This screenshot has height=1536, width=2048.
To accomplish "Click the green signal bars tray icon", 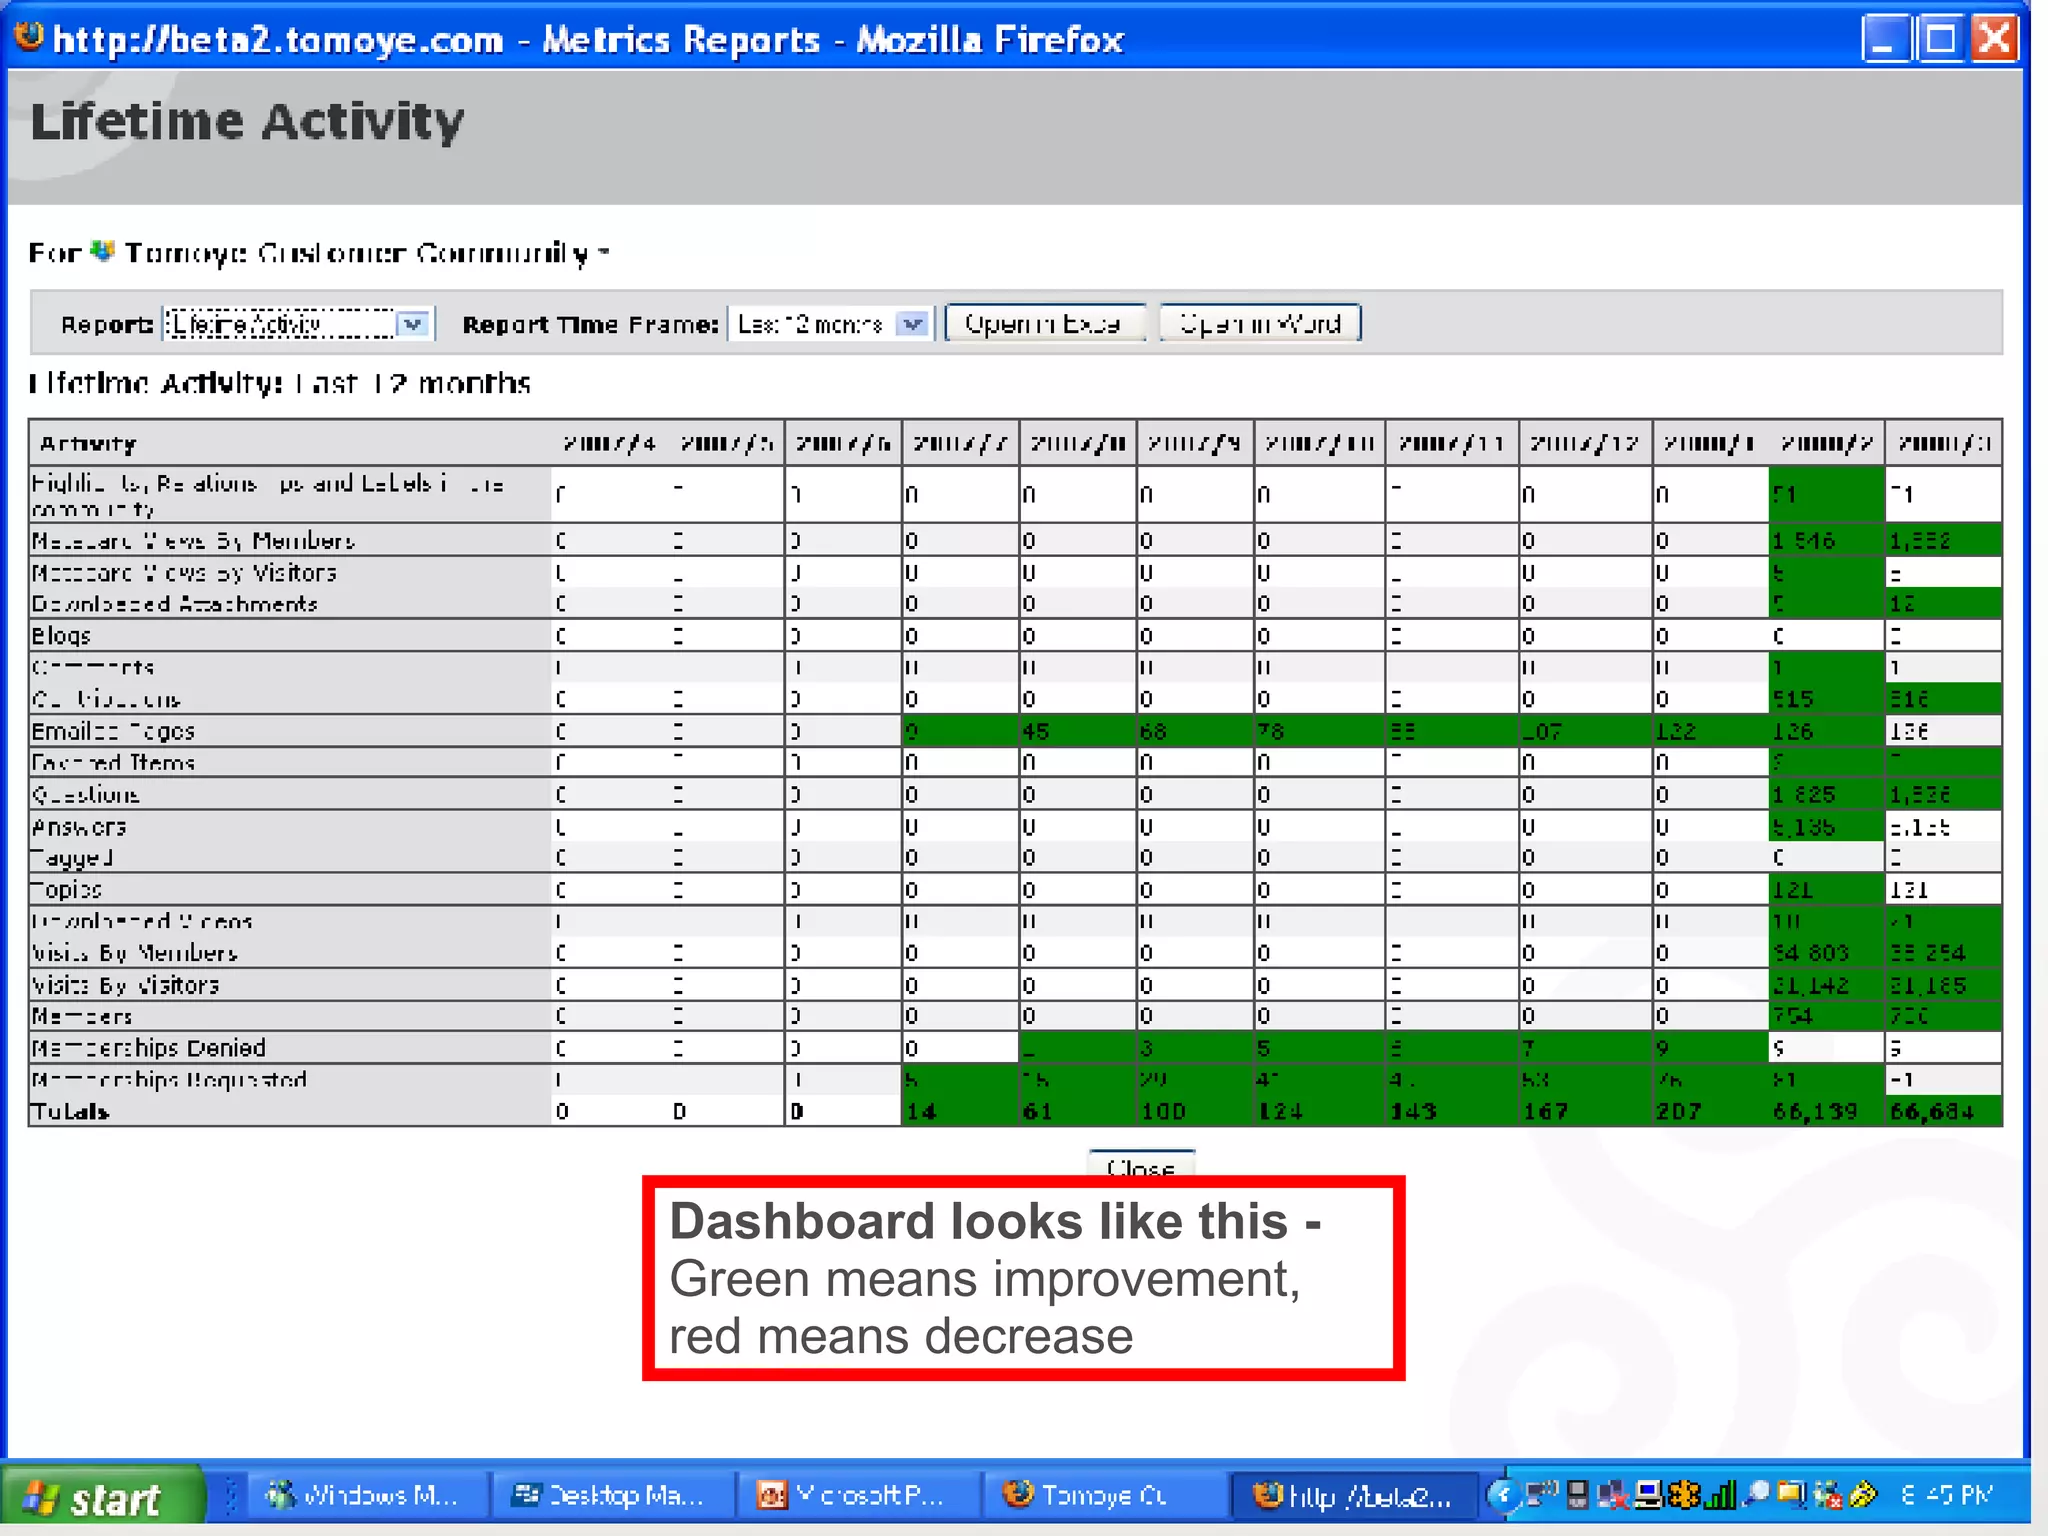I will tap(1720, 1495).
